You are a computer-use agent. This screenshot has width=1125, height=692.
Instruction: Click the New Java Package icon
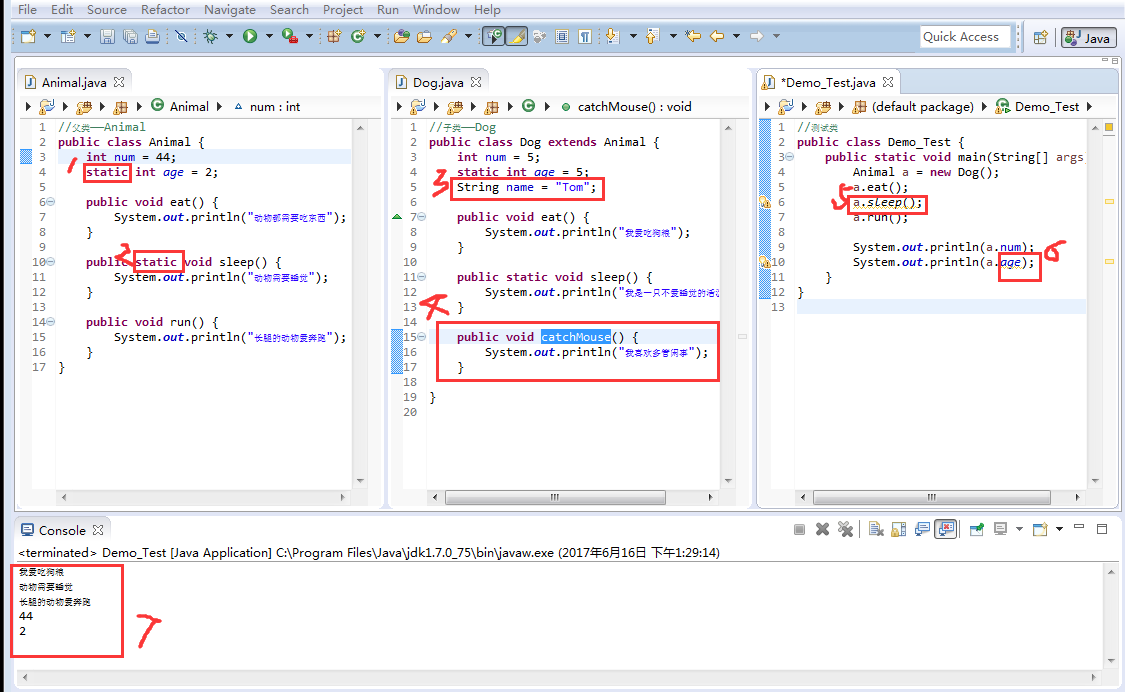tap(334, 36)
